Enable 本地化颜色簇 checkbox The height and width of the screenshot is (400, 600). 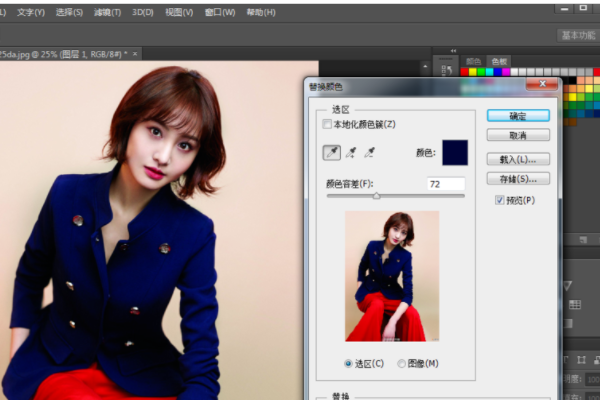tap(327, 124)
